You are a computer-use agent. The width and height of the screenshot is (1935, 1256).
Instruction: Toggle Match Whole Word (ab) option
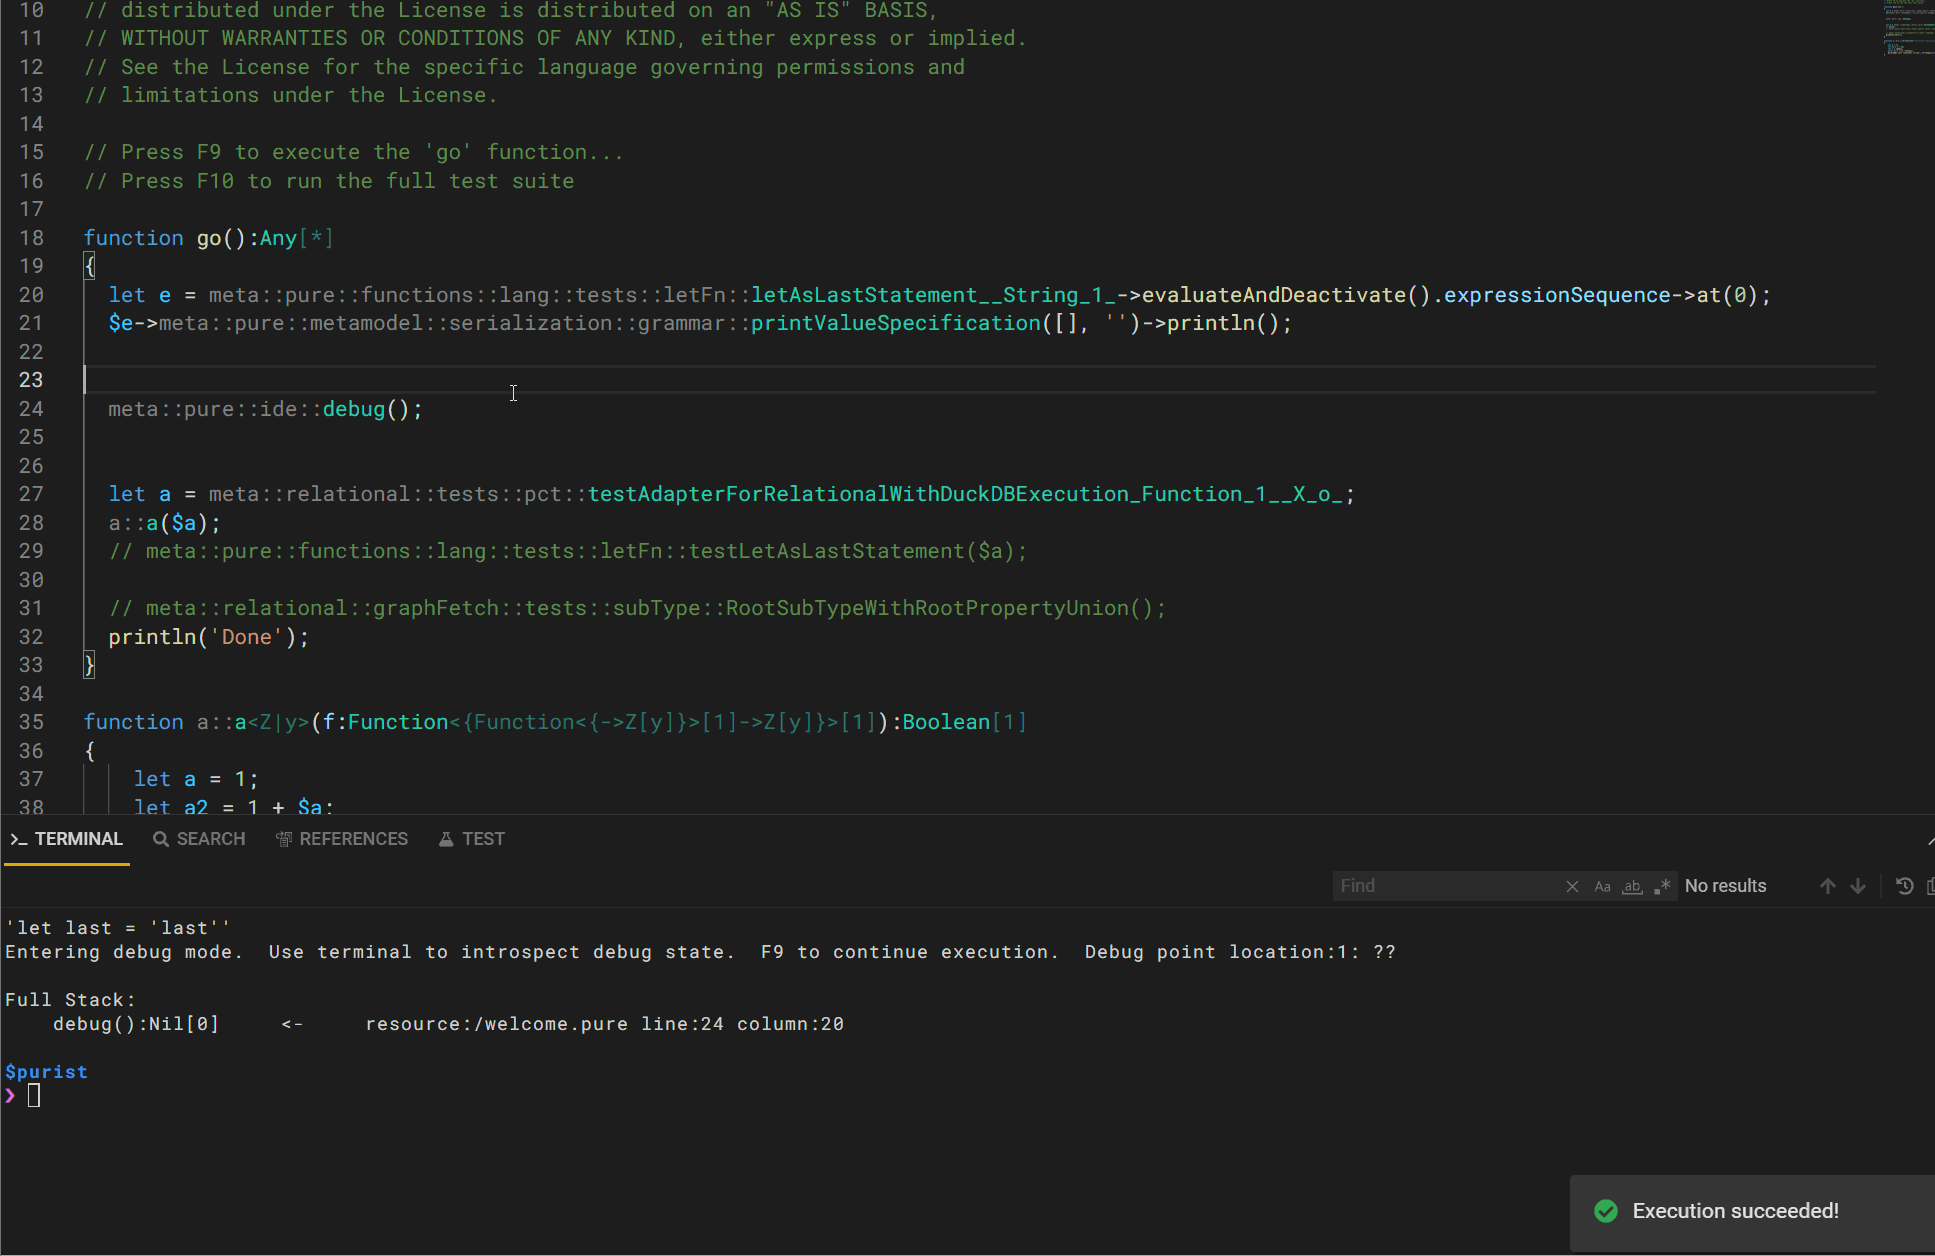(x=1632, y=886)
